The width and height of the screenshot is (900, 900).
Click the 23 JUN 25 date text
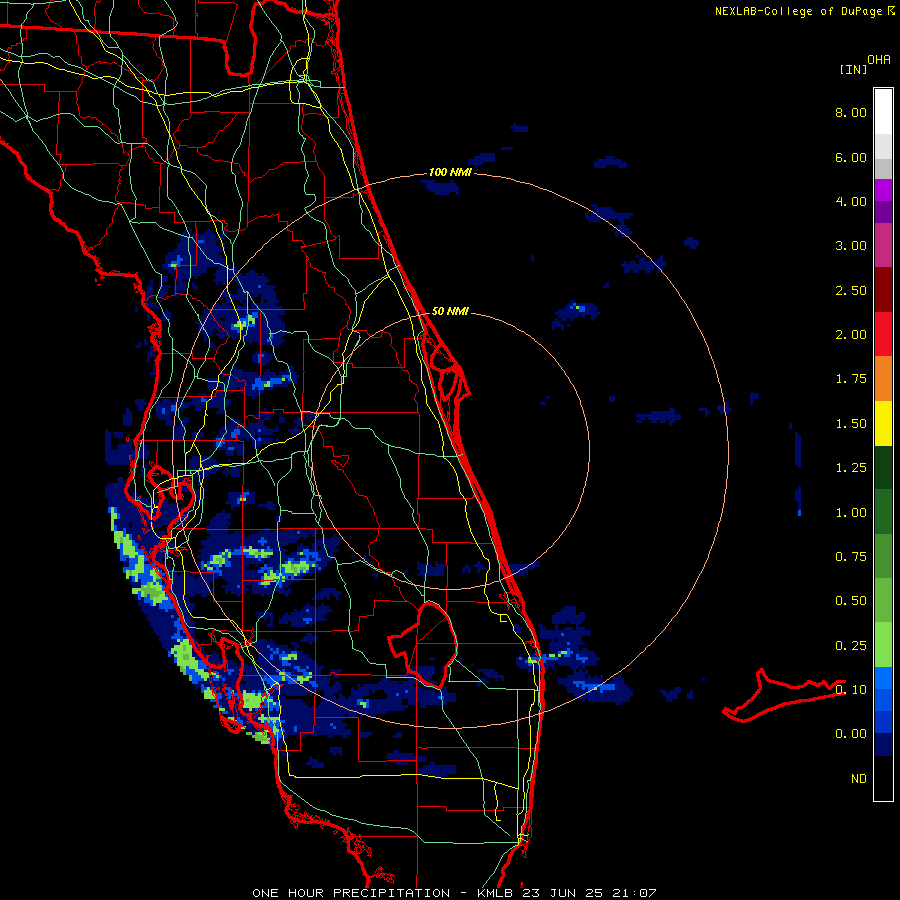(564, 893)
